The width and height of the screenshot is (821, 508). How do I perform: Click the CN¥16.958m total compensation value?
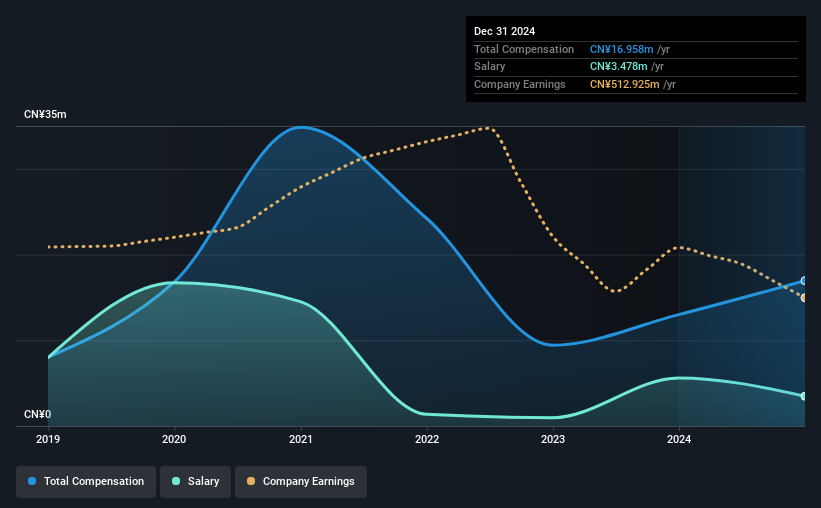coord(622,49)
